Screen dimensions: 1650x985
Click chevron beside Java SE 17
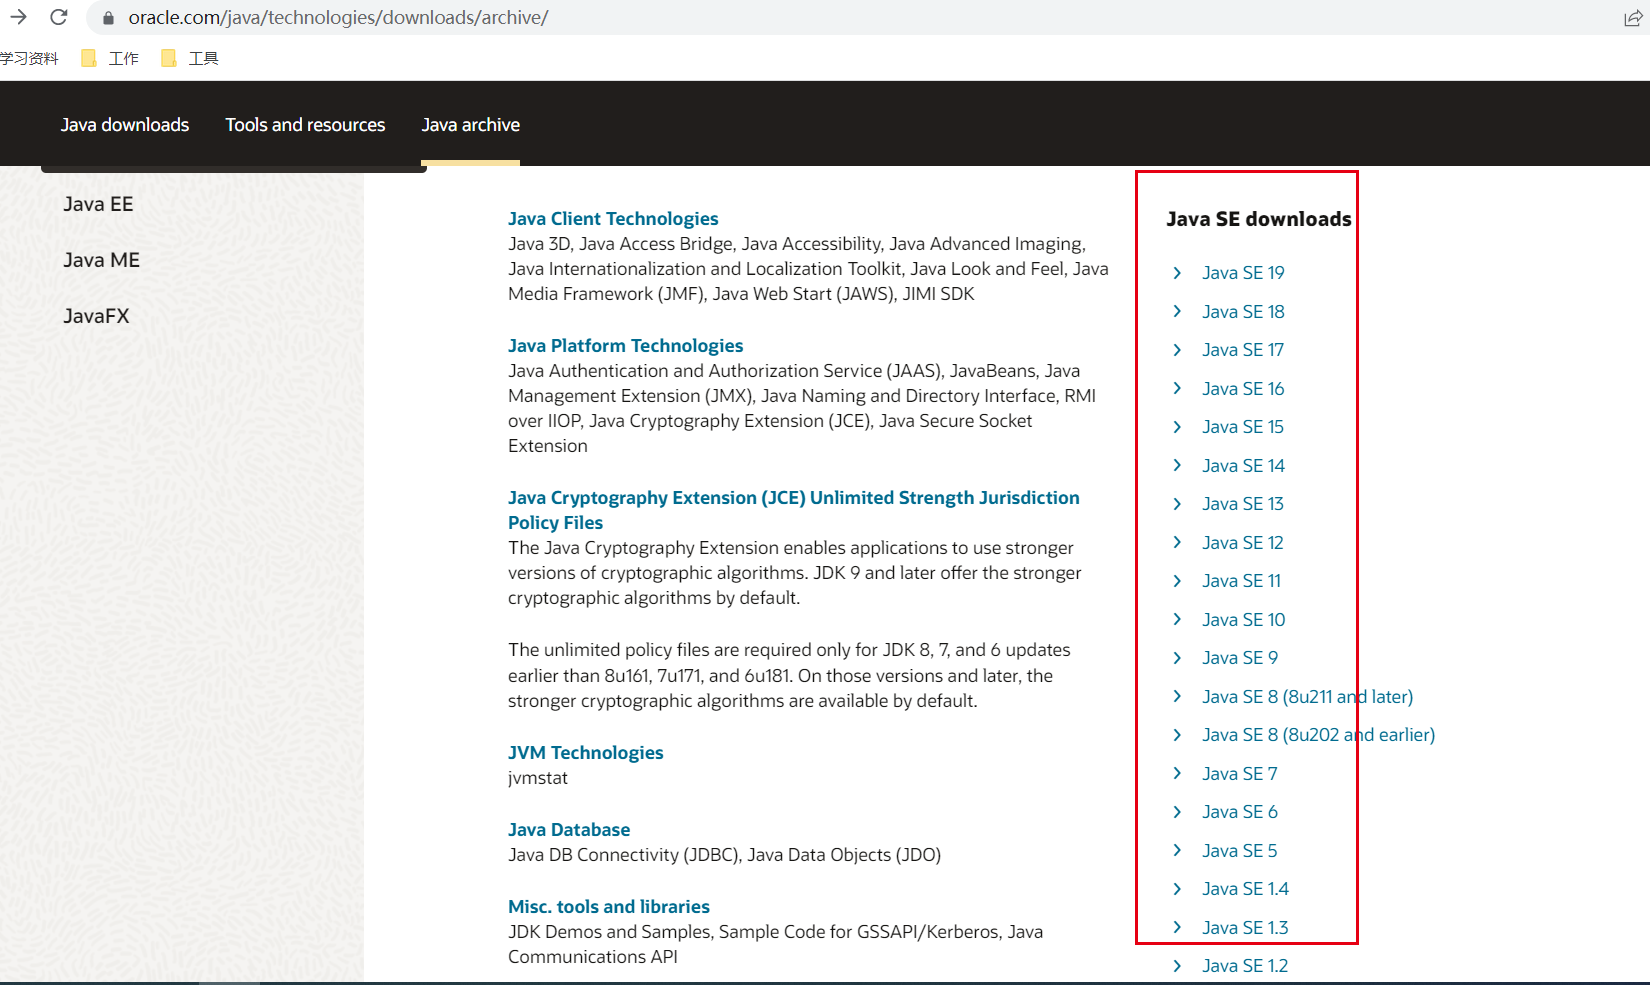point(1177,350)
